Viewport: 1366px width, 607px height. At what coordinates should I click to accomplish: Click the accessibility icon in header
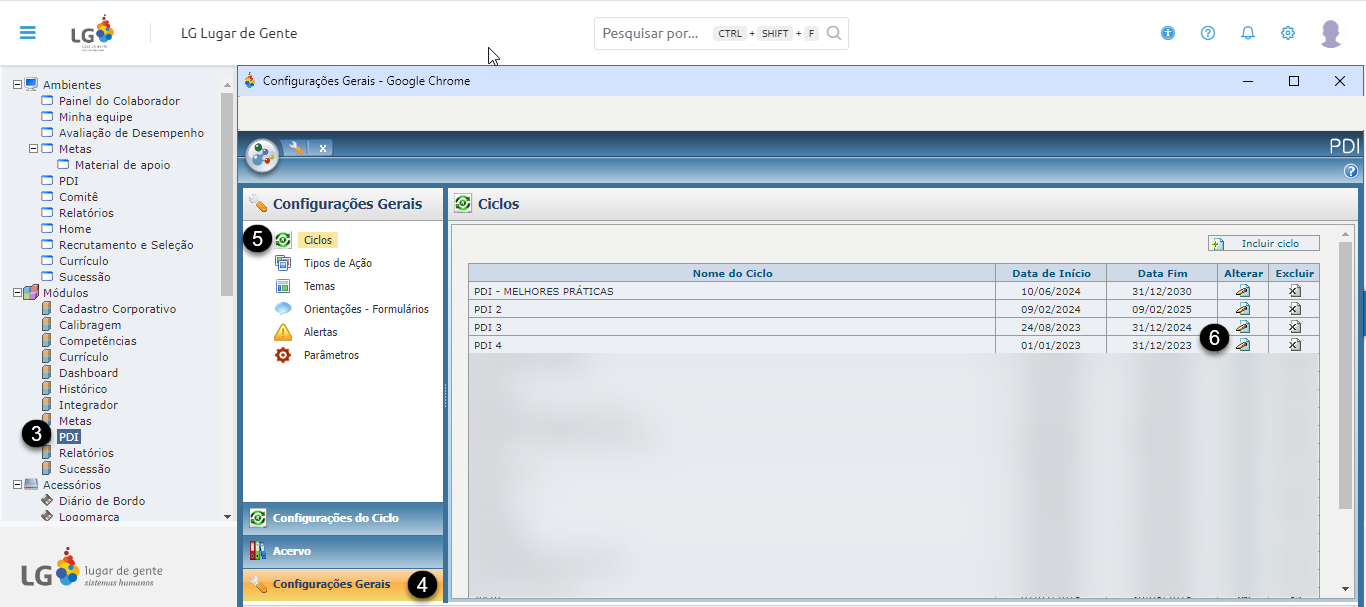tap(1168, 33)
